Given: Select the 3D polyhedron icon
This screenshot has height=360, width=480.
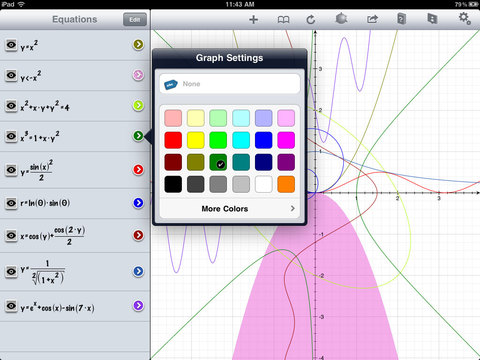Looking at the screenshot, I should tap(341, 18).
